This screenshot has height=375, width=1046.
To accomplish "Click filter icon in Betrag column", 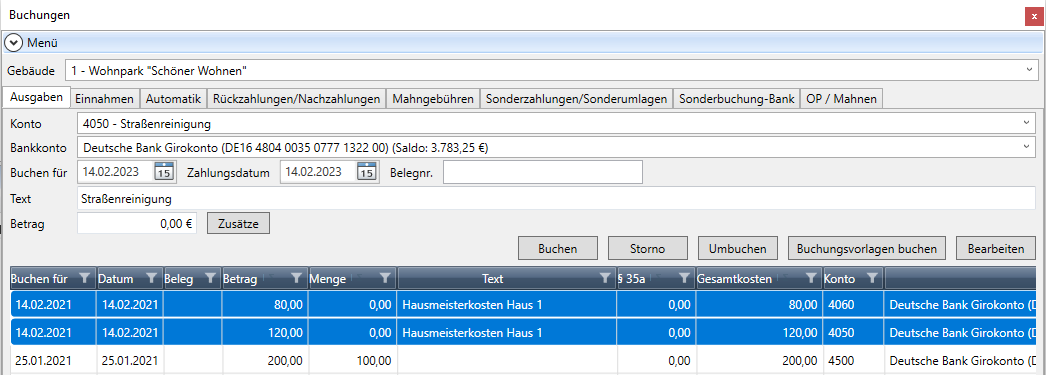I will click(x=297, y=278).
